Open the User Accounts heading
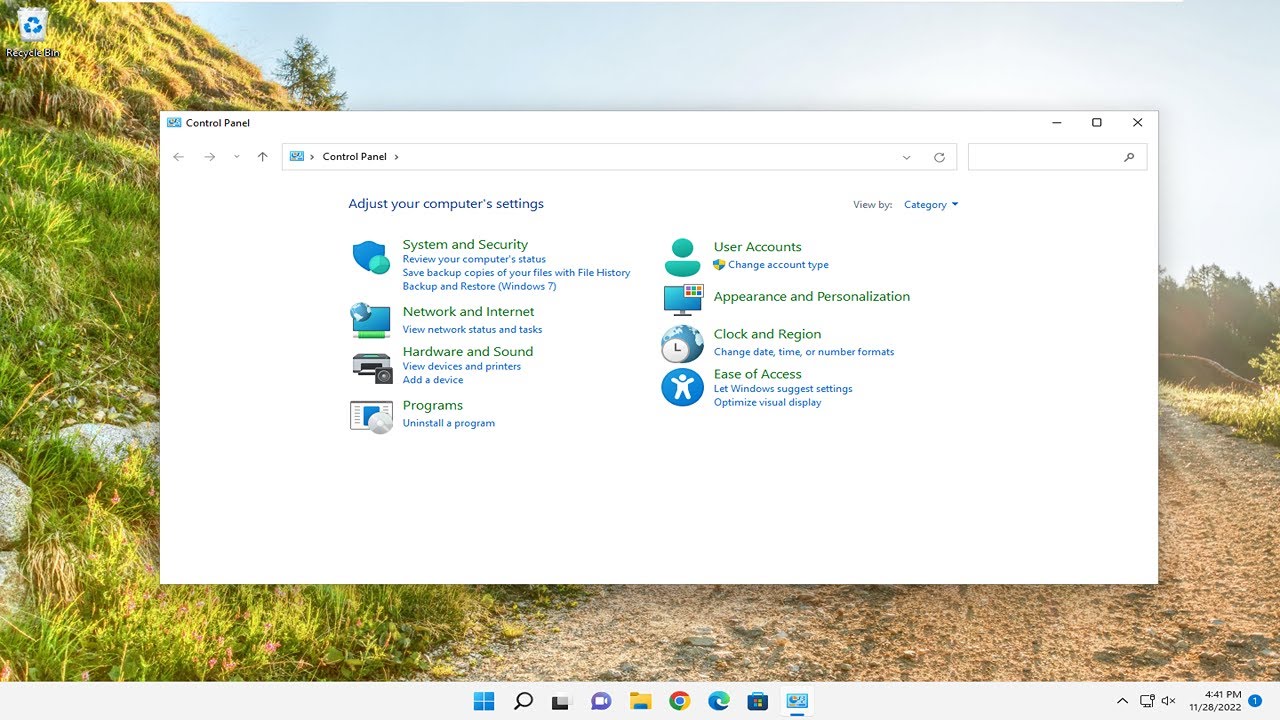1280x720 pixels. click(757, 247)
